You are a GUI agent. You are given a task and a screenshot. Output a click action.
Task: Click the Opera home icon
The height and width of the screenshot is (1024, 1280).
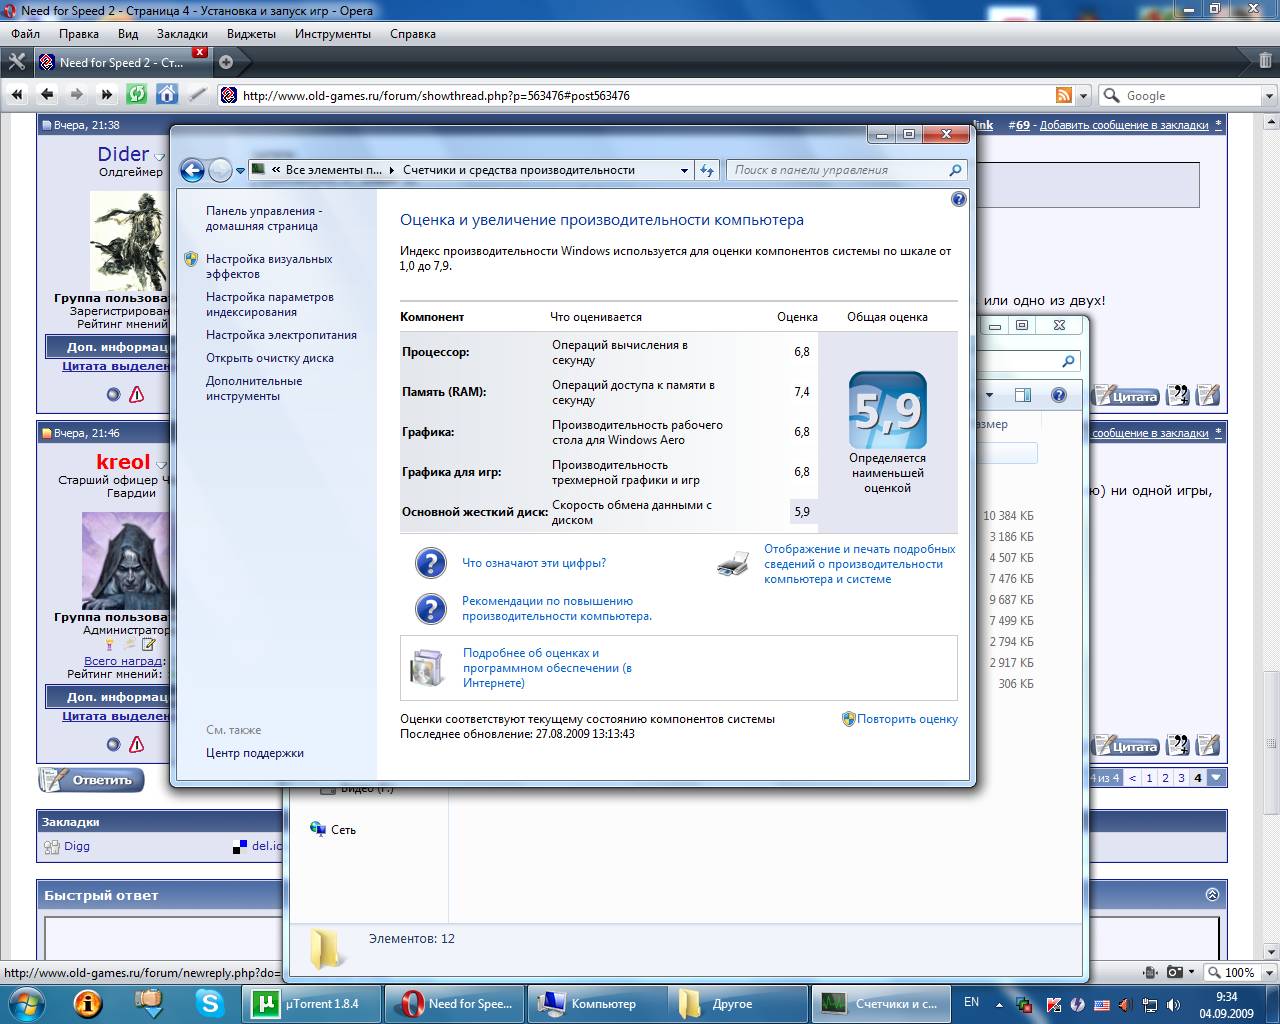pos(167,95)
